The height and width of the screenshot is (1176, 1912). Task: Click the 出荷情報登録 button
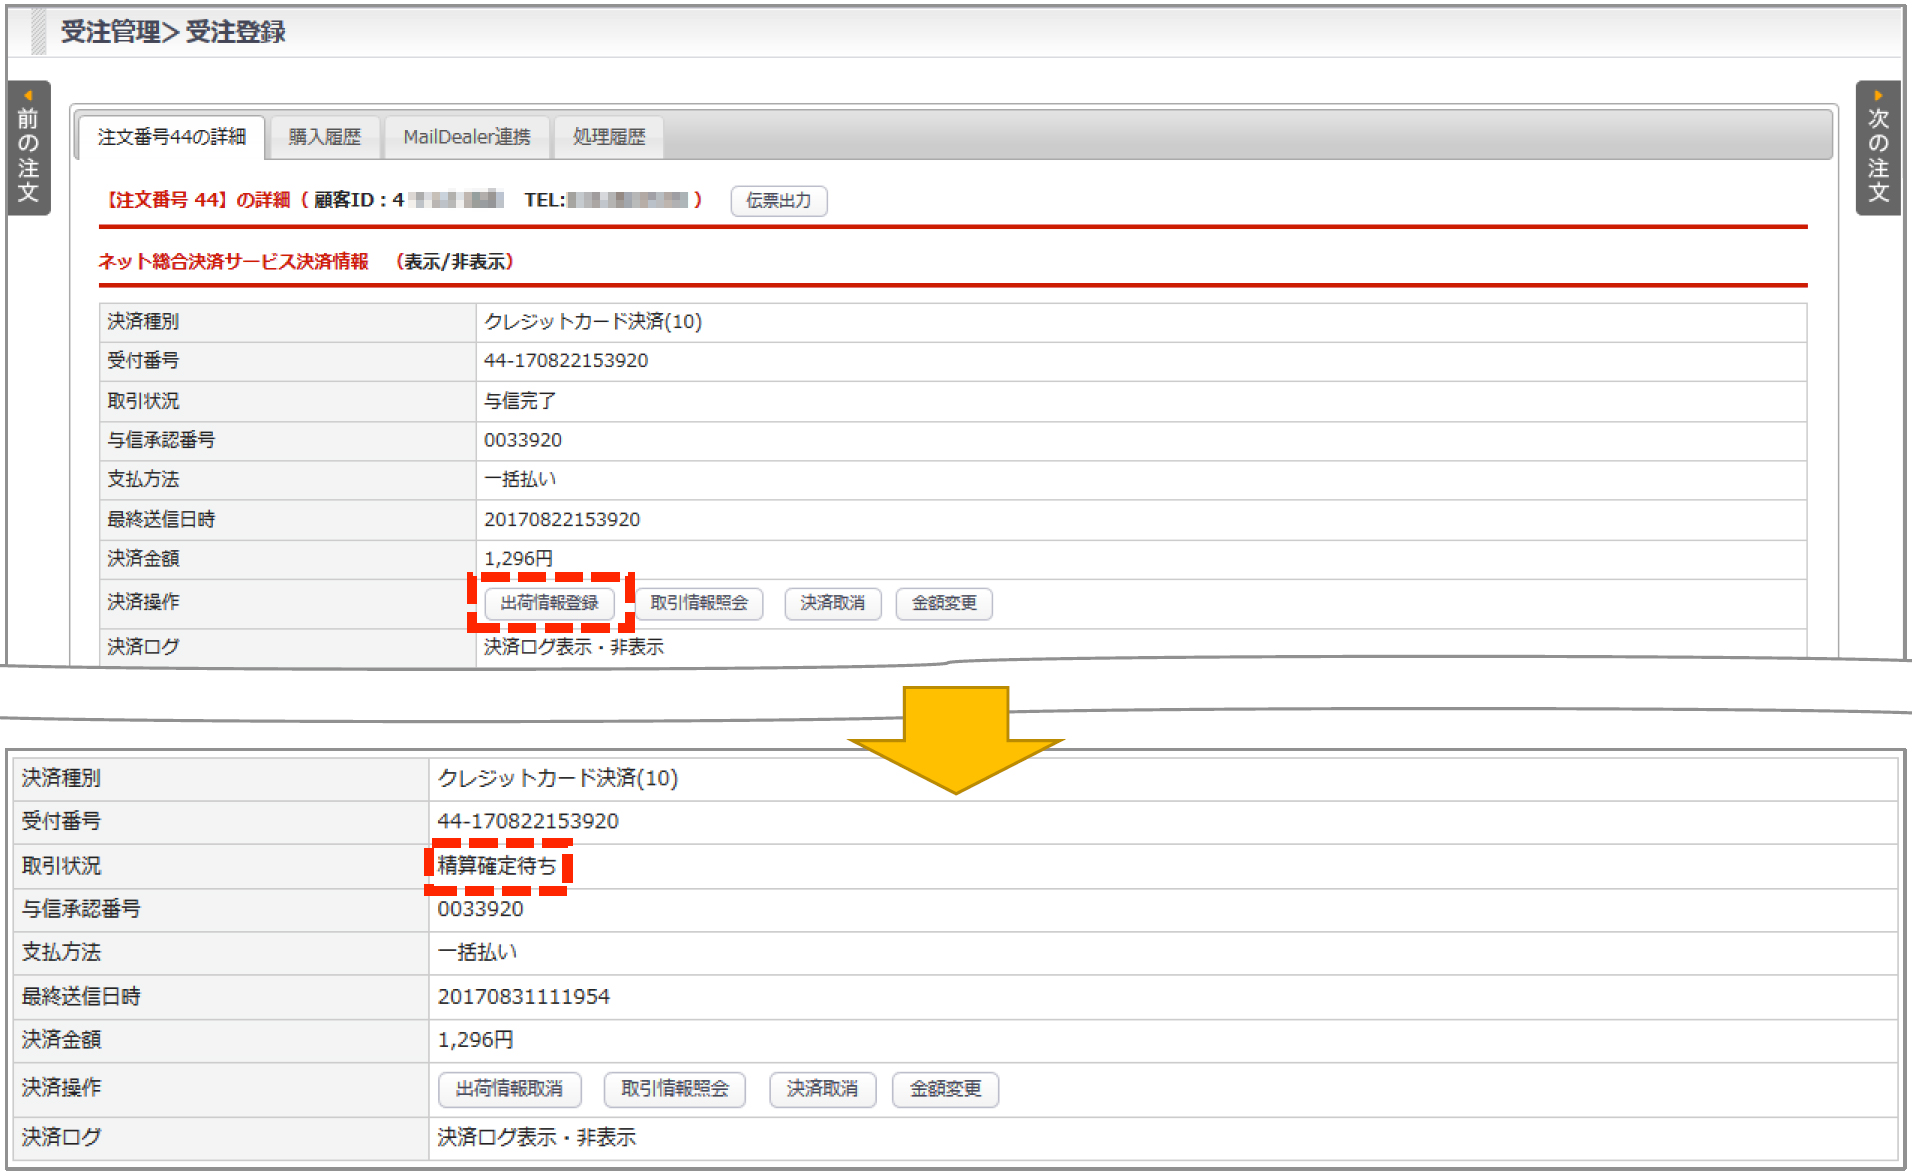click(550, 603)
